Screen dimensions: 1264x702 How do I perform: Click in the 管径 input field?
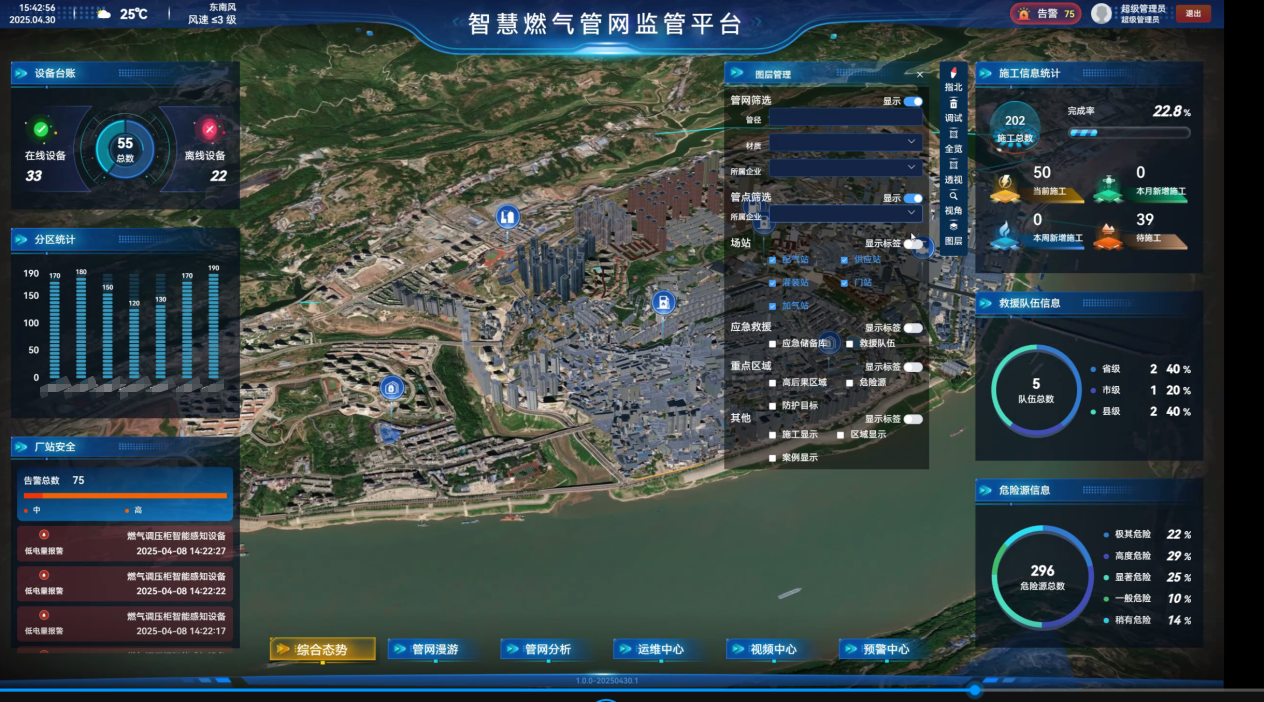click(x=846, y=118)
